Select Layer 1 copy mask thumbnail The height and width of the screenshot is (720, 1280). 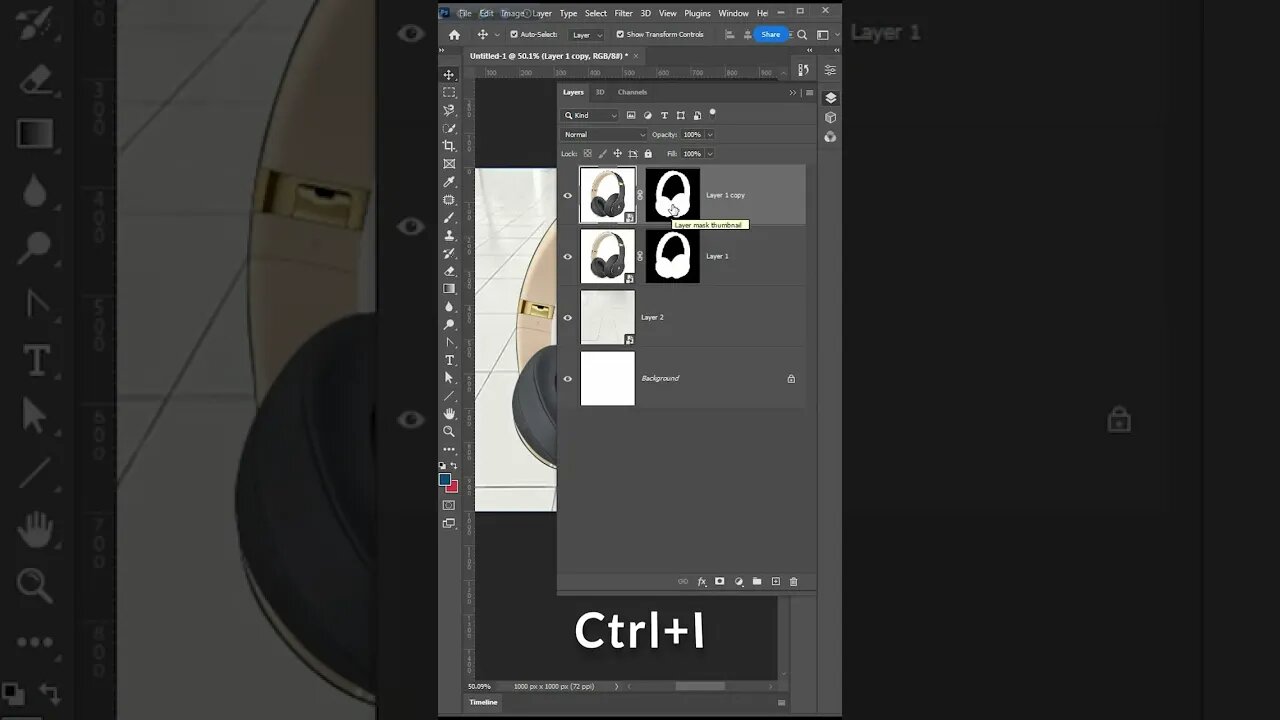pos(672,195)
